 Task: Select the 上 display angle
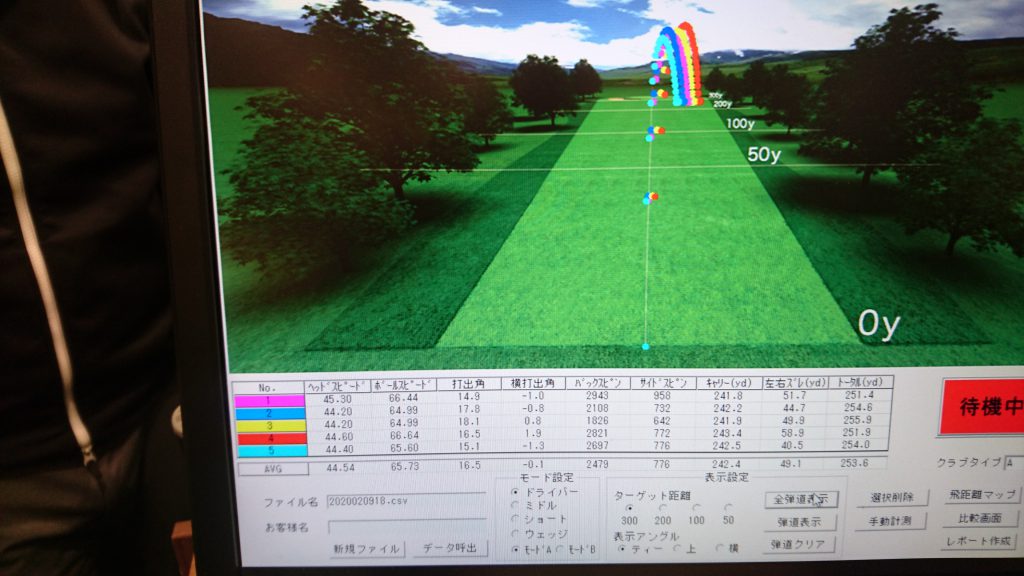tap(677, 549)
